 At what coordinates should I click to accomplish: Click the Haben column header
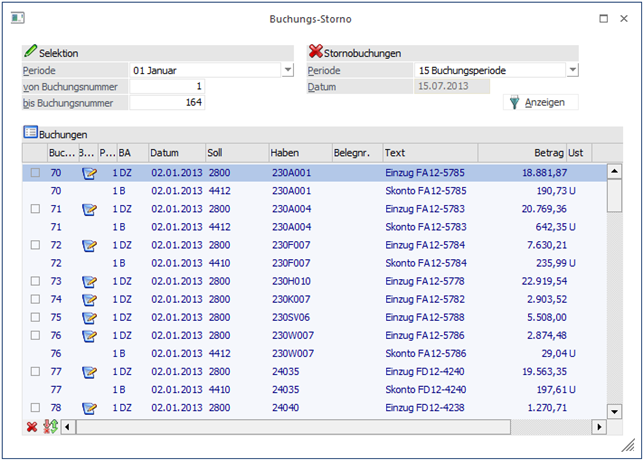[x=298, y=153]
